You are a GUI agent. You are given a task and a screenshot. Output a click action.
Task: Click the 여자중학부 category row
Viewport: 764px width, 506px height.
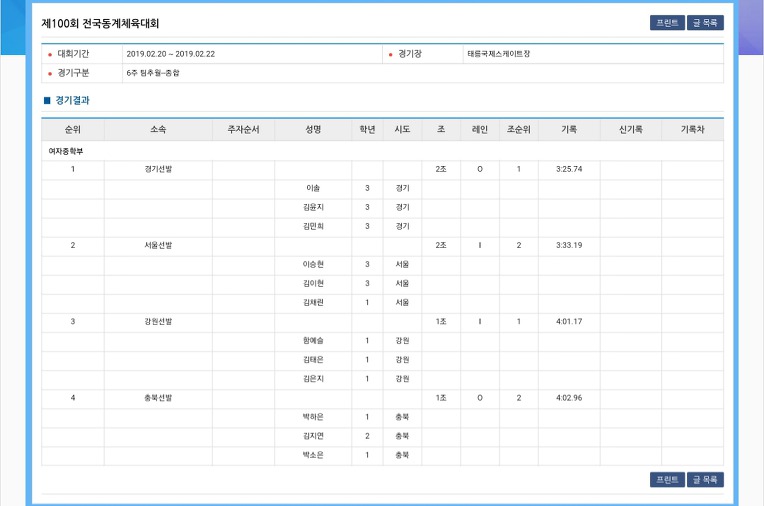[x=382, y=151]
